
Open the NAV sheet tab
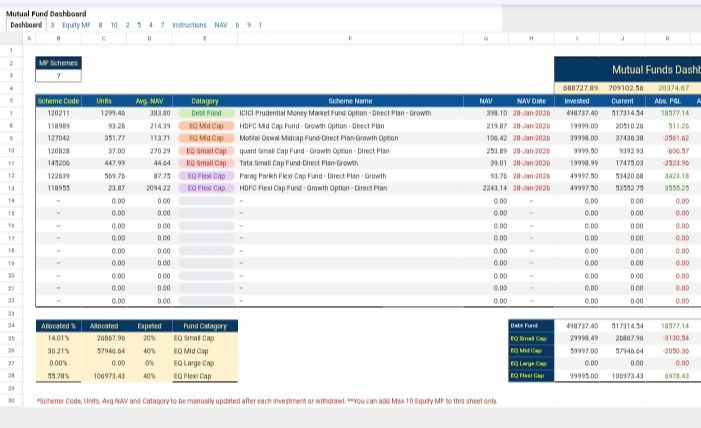click(x=221, y=25)
